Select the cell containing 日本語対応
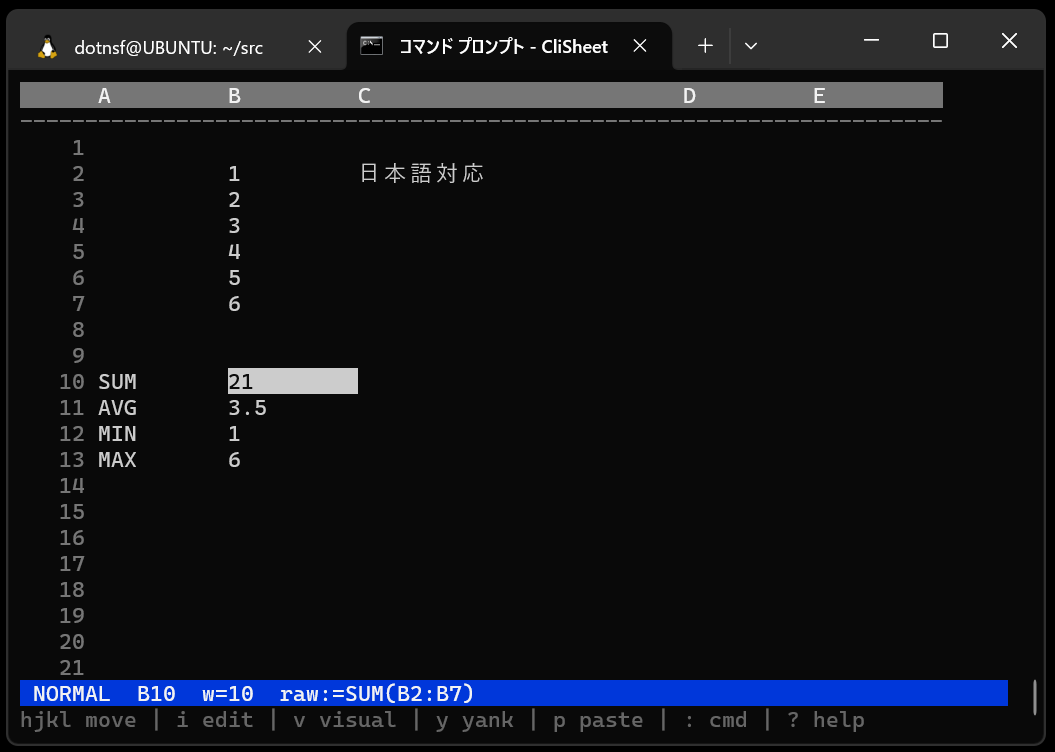 tap(421, 173)
